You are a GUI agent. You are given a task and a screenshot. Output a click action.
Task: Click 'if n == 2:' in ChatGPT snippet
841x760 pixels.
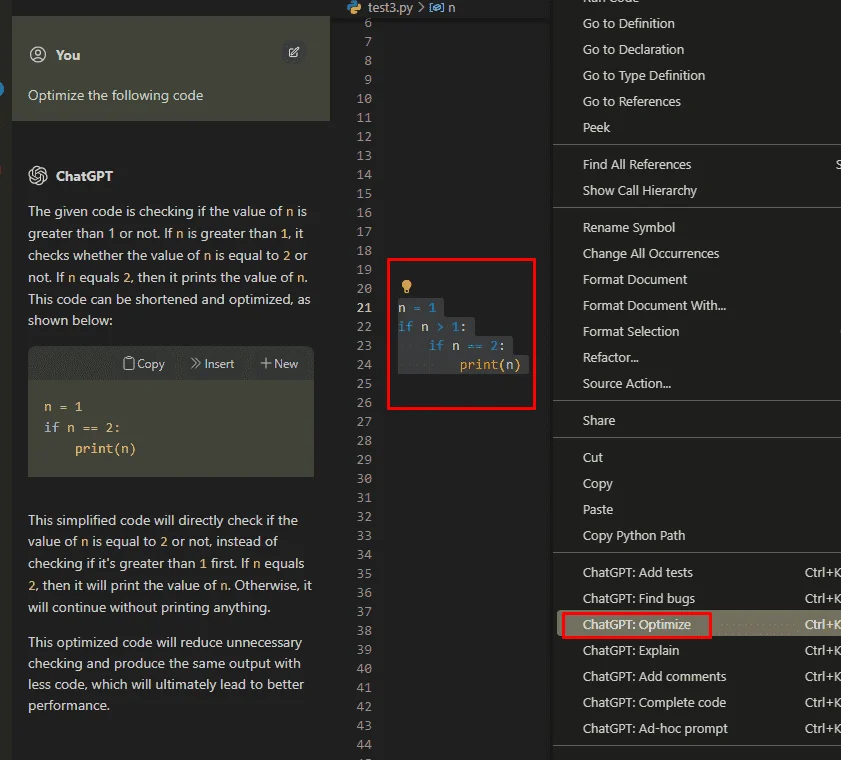click(x=82, y=427)
